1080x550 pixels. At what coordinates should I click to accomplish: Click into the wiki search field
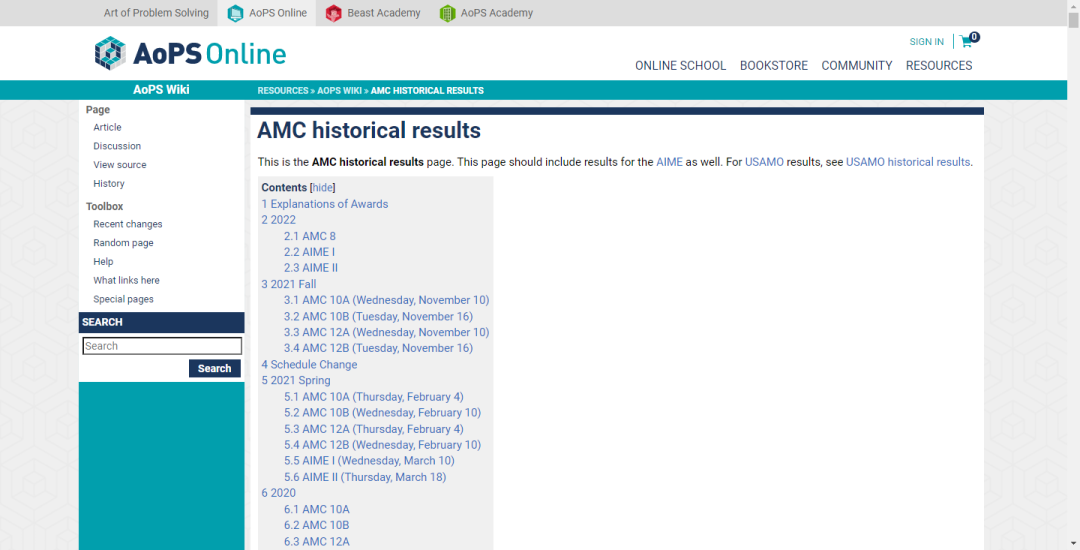[162, 346]
